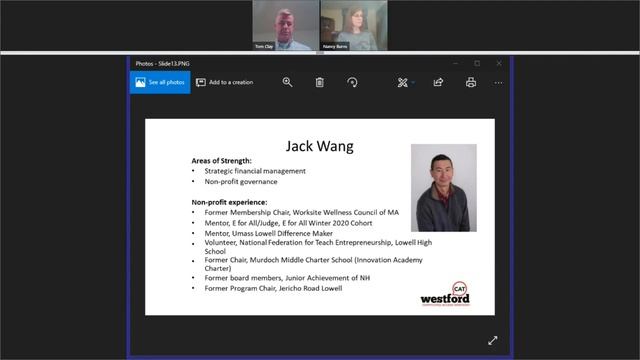Click 'Non-profit experience:' heading
This screenshot has height=360, width=640.
click(x=229, y=202)
